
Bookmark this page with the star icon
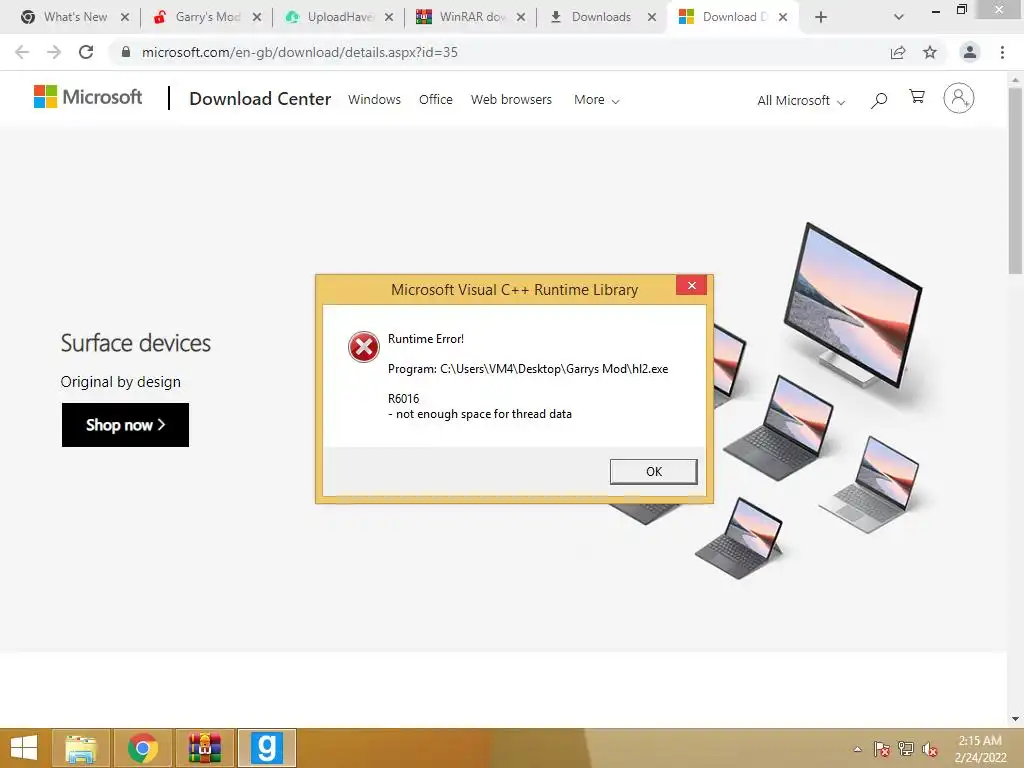pos(930,52)
